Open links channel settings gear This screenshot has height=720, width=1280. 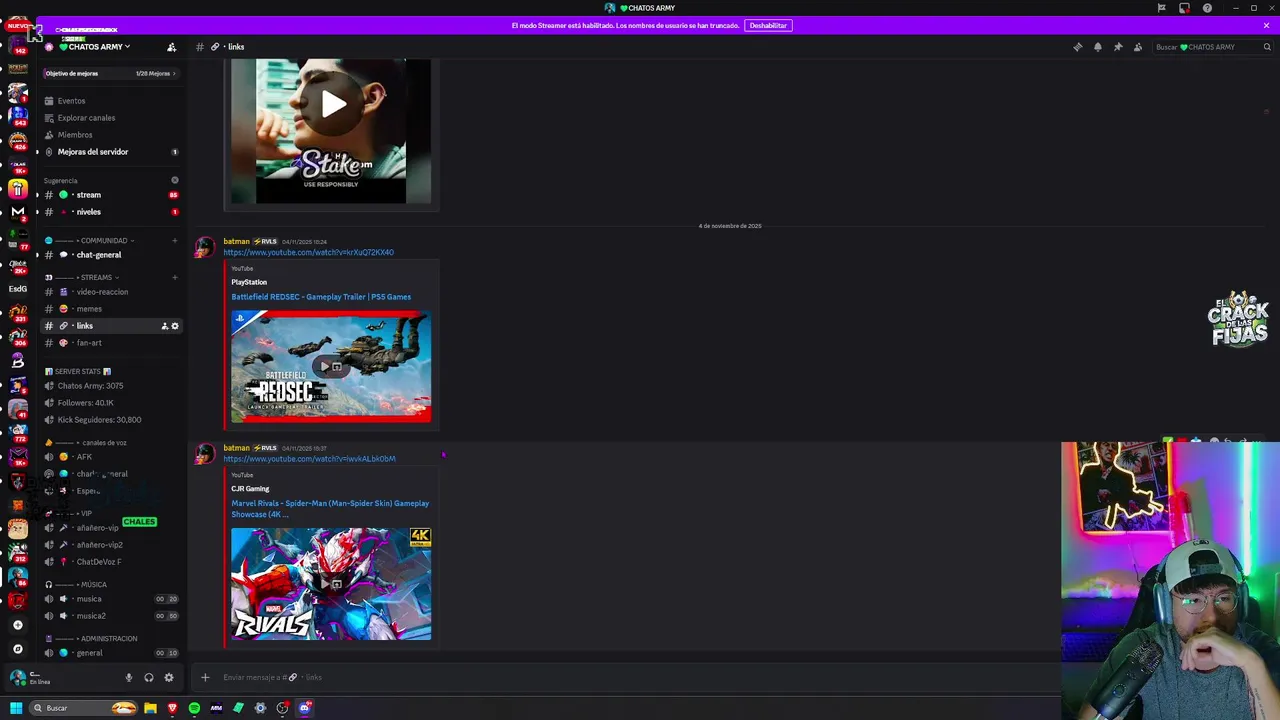coord(175,326)
